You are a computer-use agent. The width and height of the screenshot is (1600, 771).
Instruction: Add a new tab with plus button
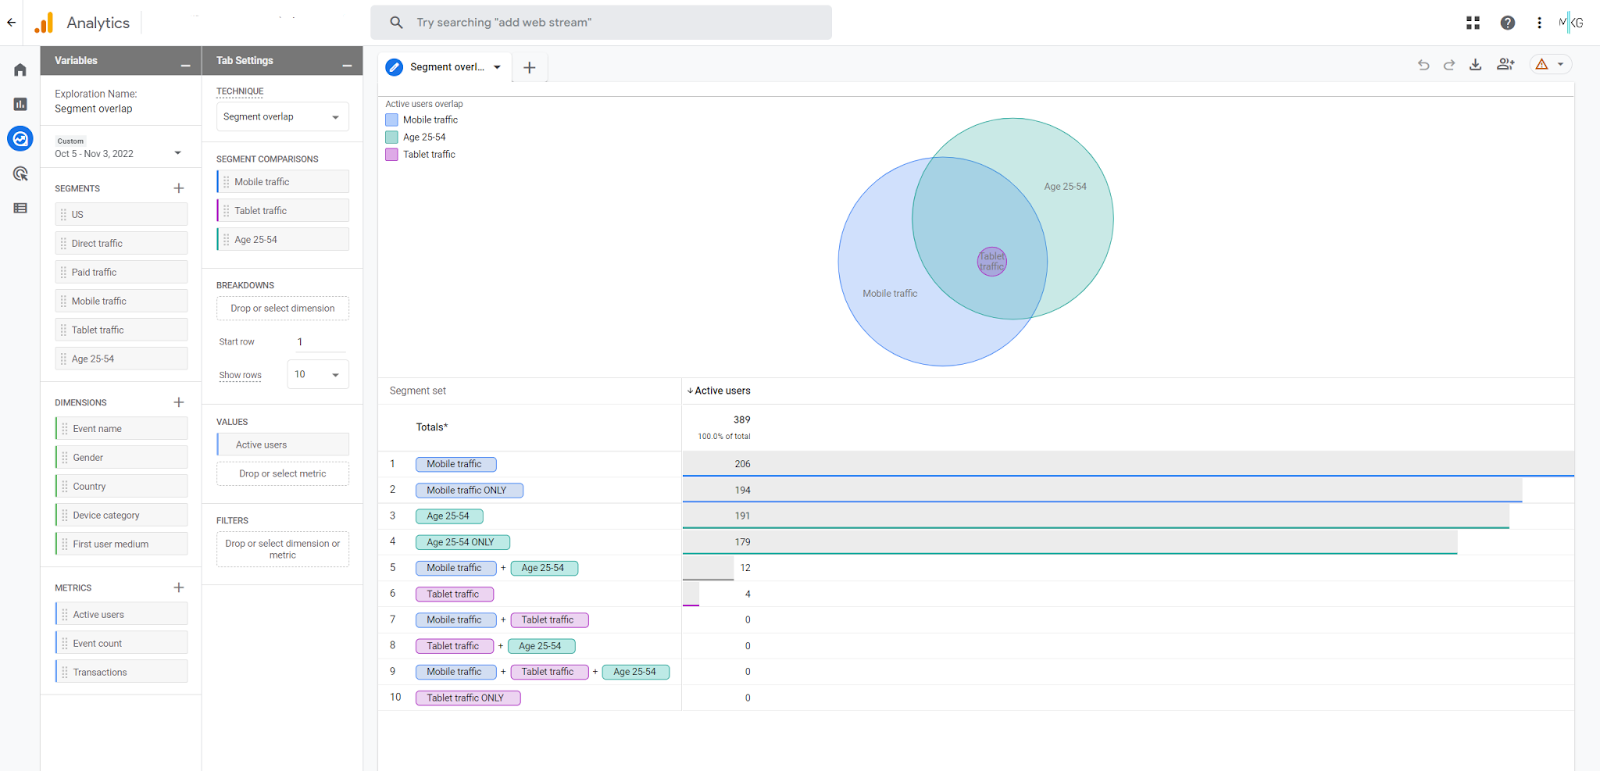530,68
